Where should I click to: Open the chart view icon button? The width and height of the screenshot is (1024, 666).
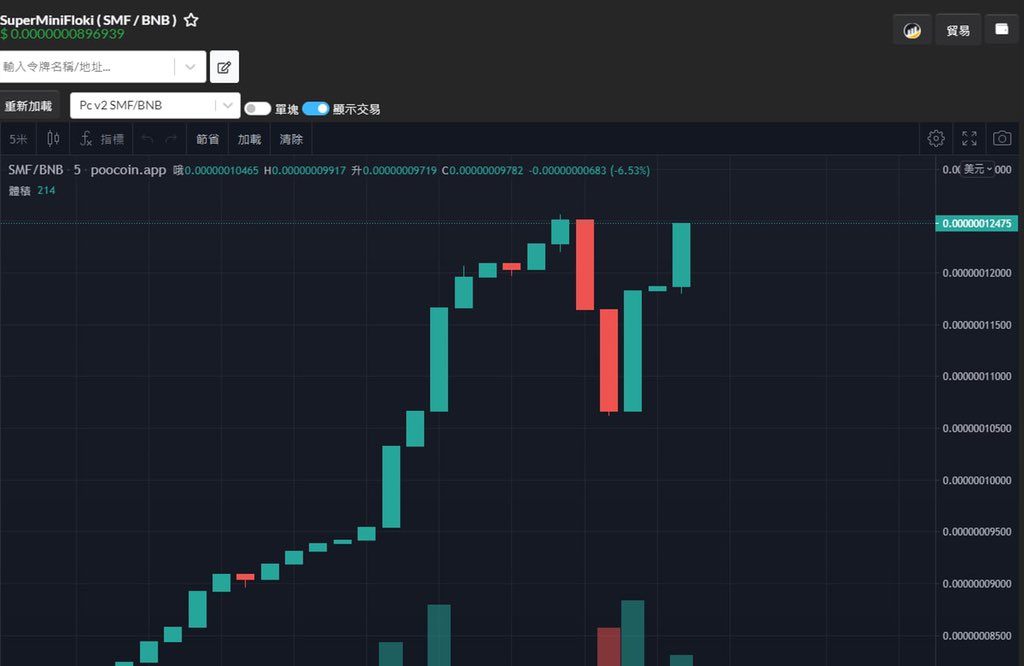click(x=912, y=30)
